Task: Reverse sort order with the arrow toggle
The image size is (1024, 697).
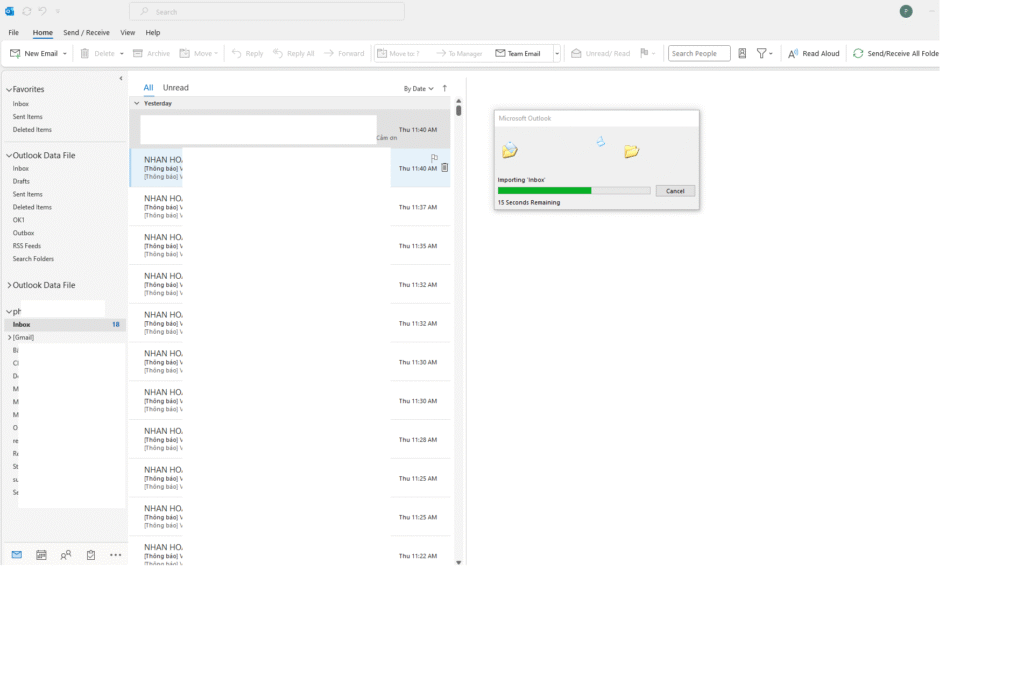Action: pyautogui.click(x=445, y=88)
